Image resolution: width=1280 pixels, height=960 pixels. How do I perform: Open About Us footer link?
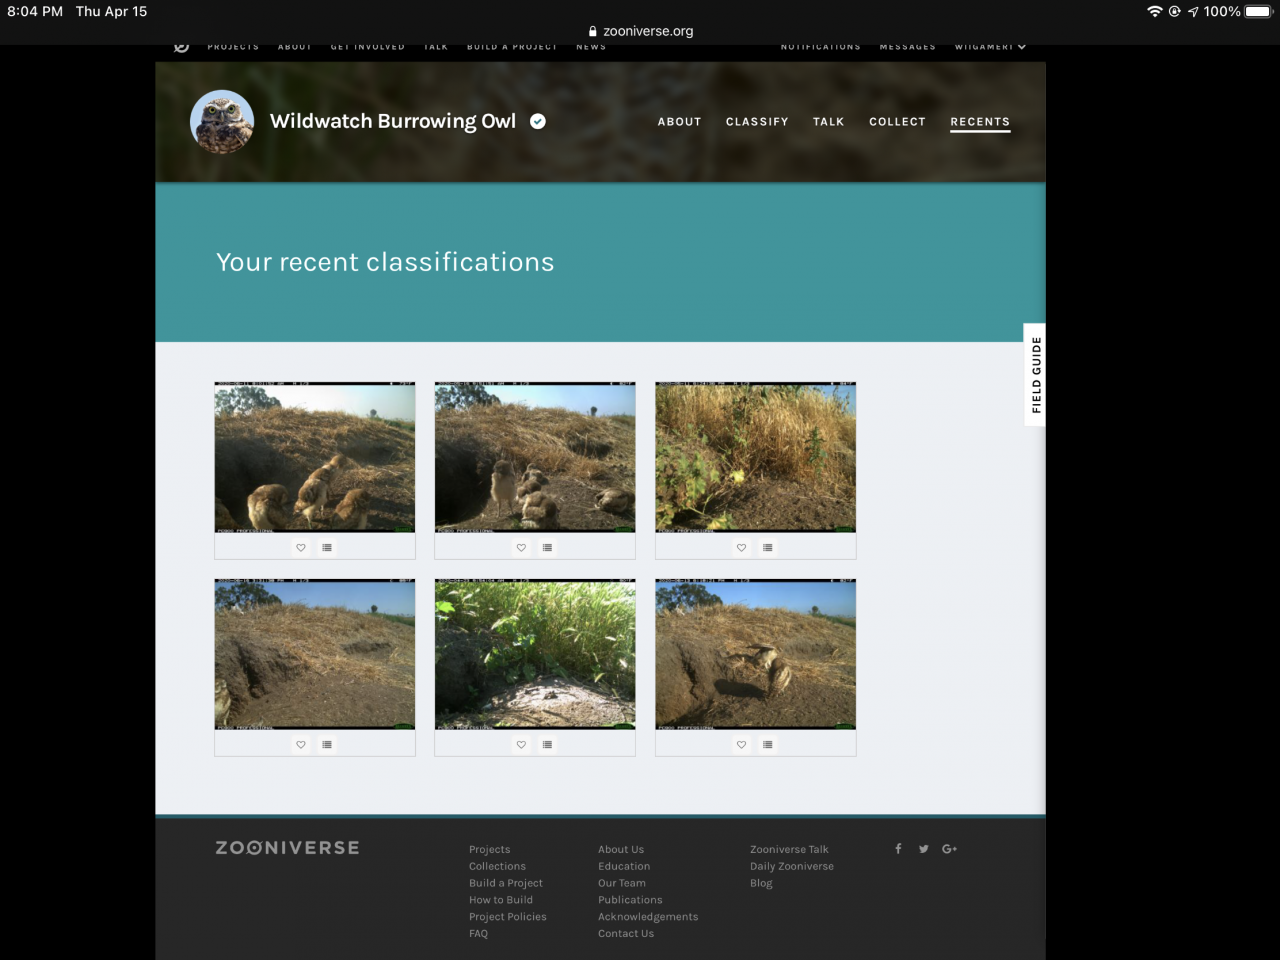pyautogui.click(x=621, y=850)
